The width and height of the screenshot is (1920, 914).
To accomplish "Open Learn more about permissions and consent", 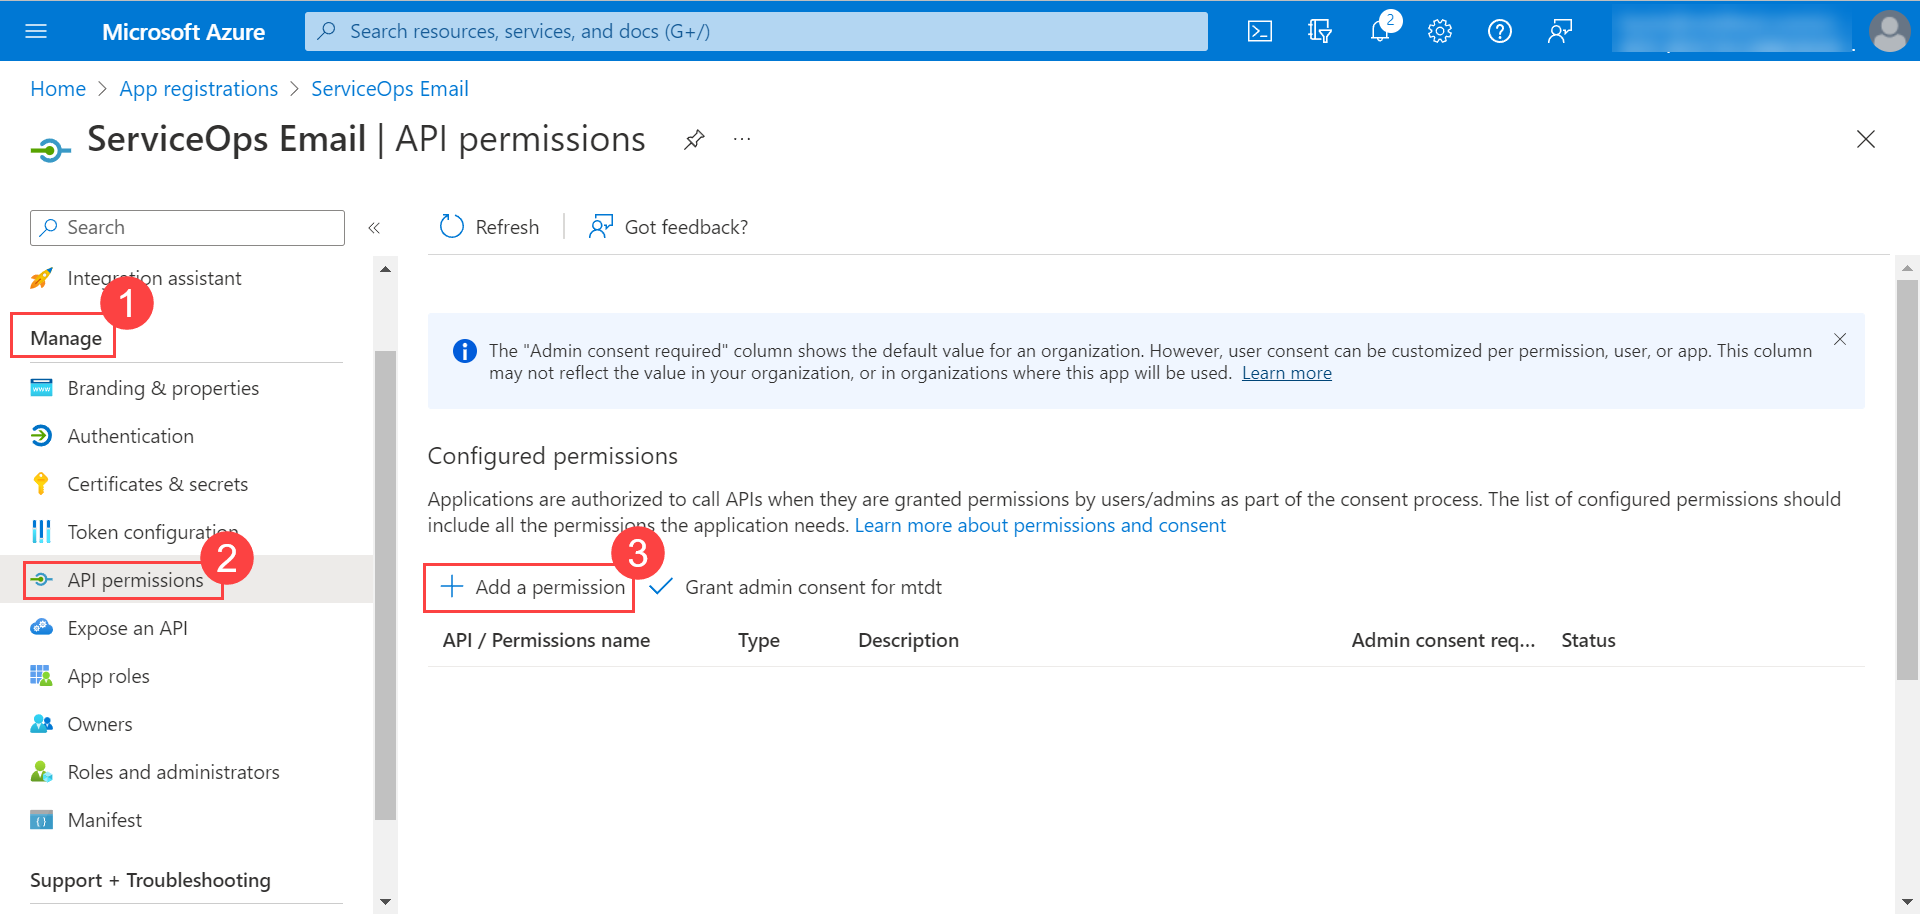I will pyautogui.click(x=1039, y=524).
